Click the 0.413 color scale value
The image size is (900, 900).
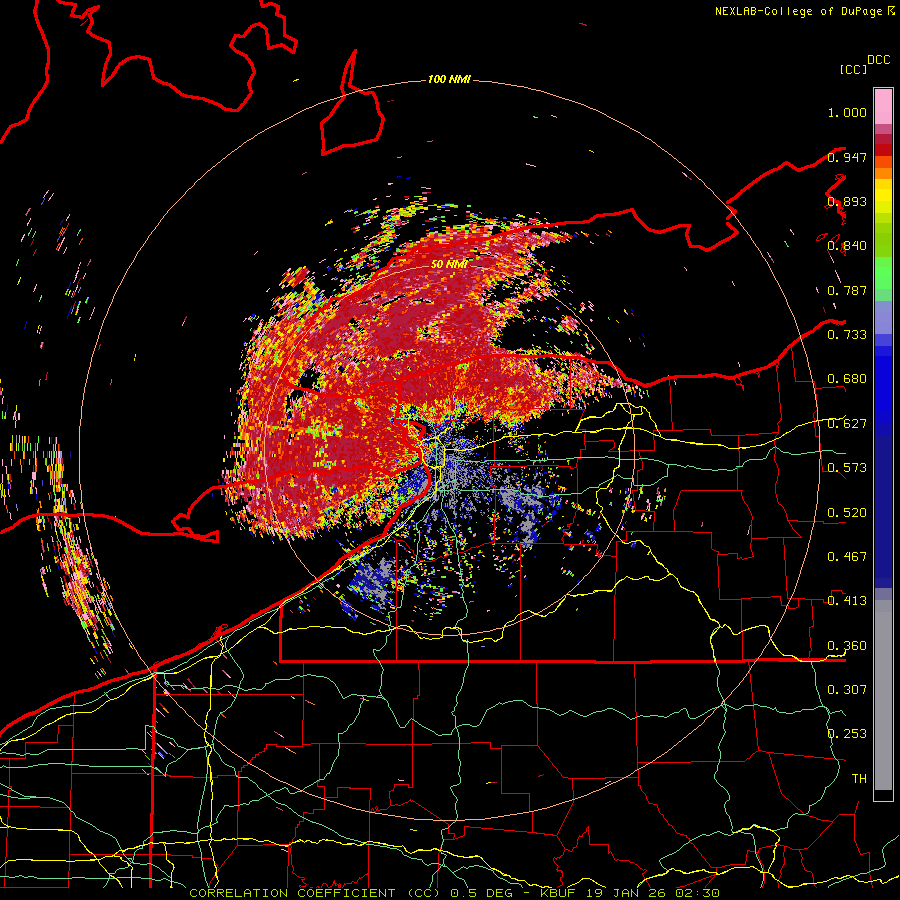[847, 601]
